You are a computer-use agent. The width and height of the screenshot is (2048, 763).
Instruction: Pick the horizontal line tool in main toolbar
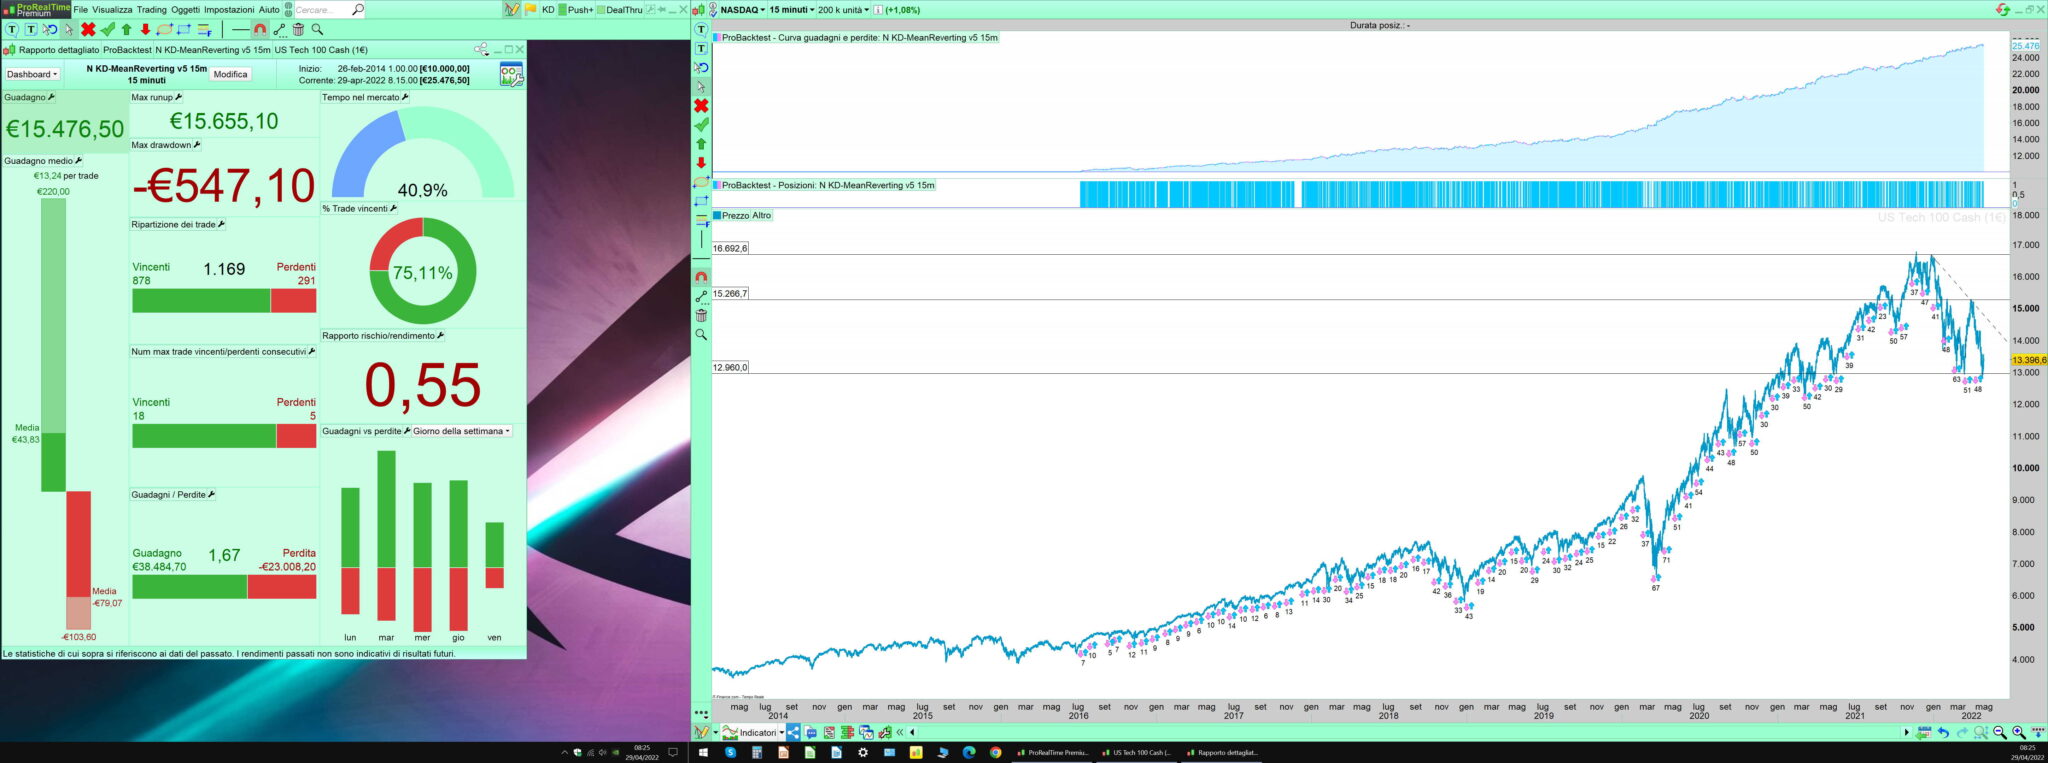coord(240,30)
